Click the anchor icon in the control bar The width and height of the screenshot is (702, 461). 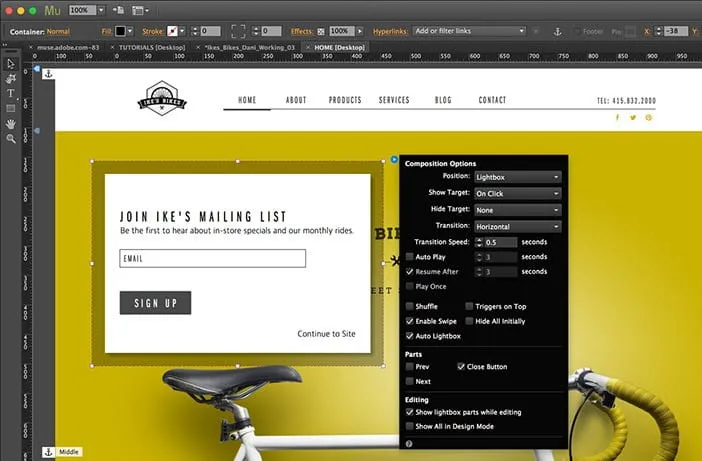pos(557,31)
